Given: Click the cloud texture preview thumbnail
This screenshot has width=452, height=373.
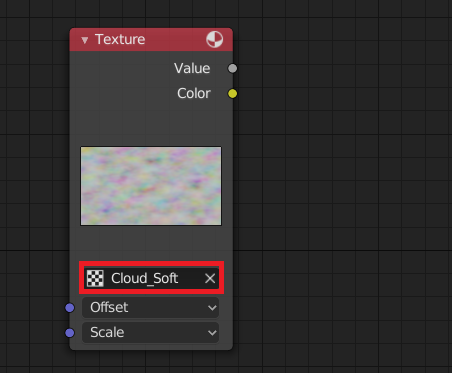Looking at the screenshot, I should point(151,186).
